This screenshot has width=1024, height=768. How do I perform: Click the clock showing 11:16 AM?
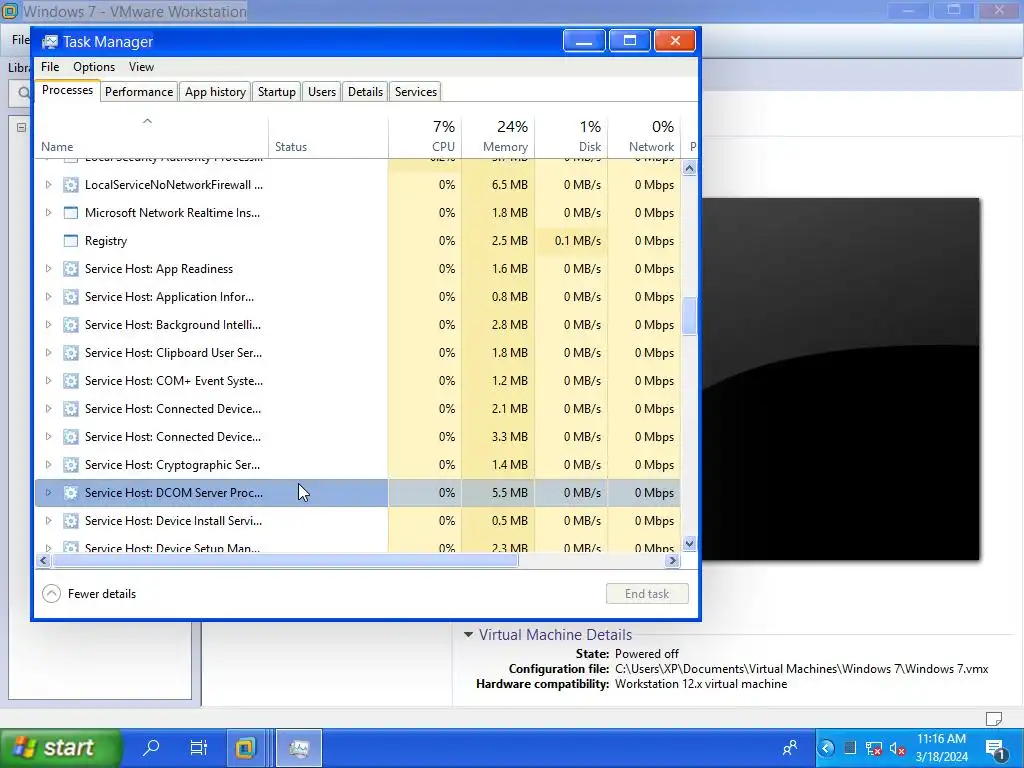941,748
